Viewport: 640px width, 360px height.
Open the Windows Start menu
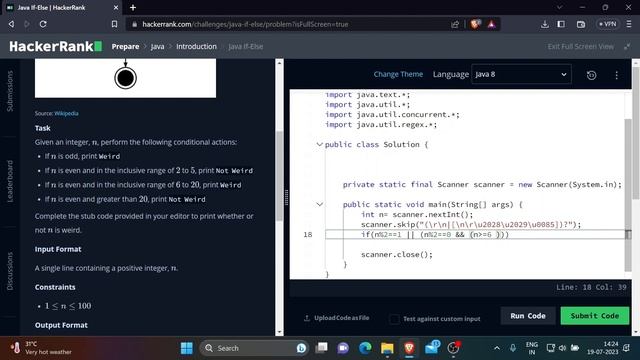(187, 348)
